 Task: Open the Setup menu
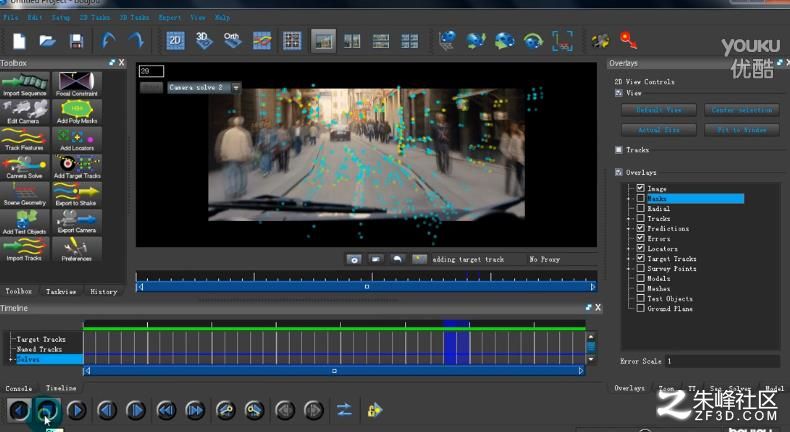60,18
